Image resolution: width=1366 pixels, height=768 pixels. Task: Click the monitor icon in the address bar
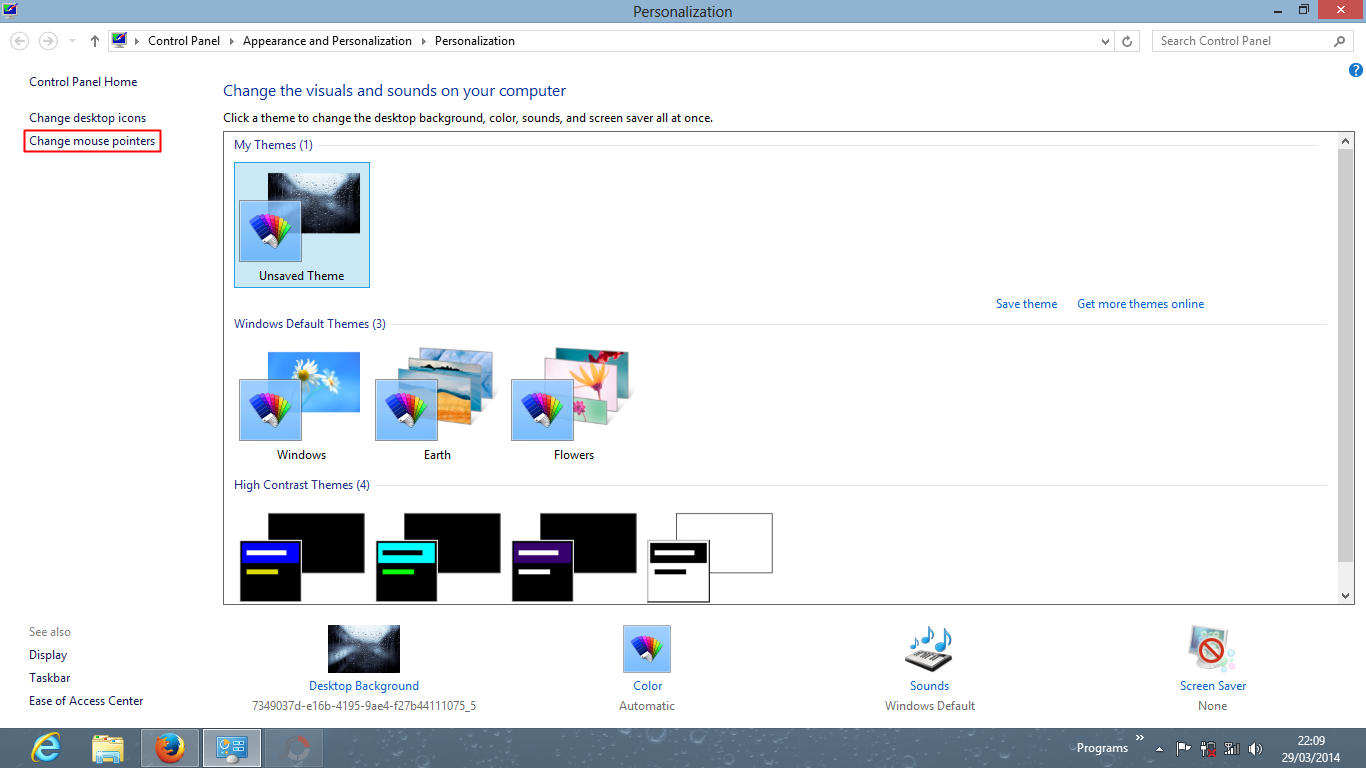pos(120,41)
